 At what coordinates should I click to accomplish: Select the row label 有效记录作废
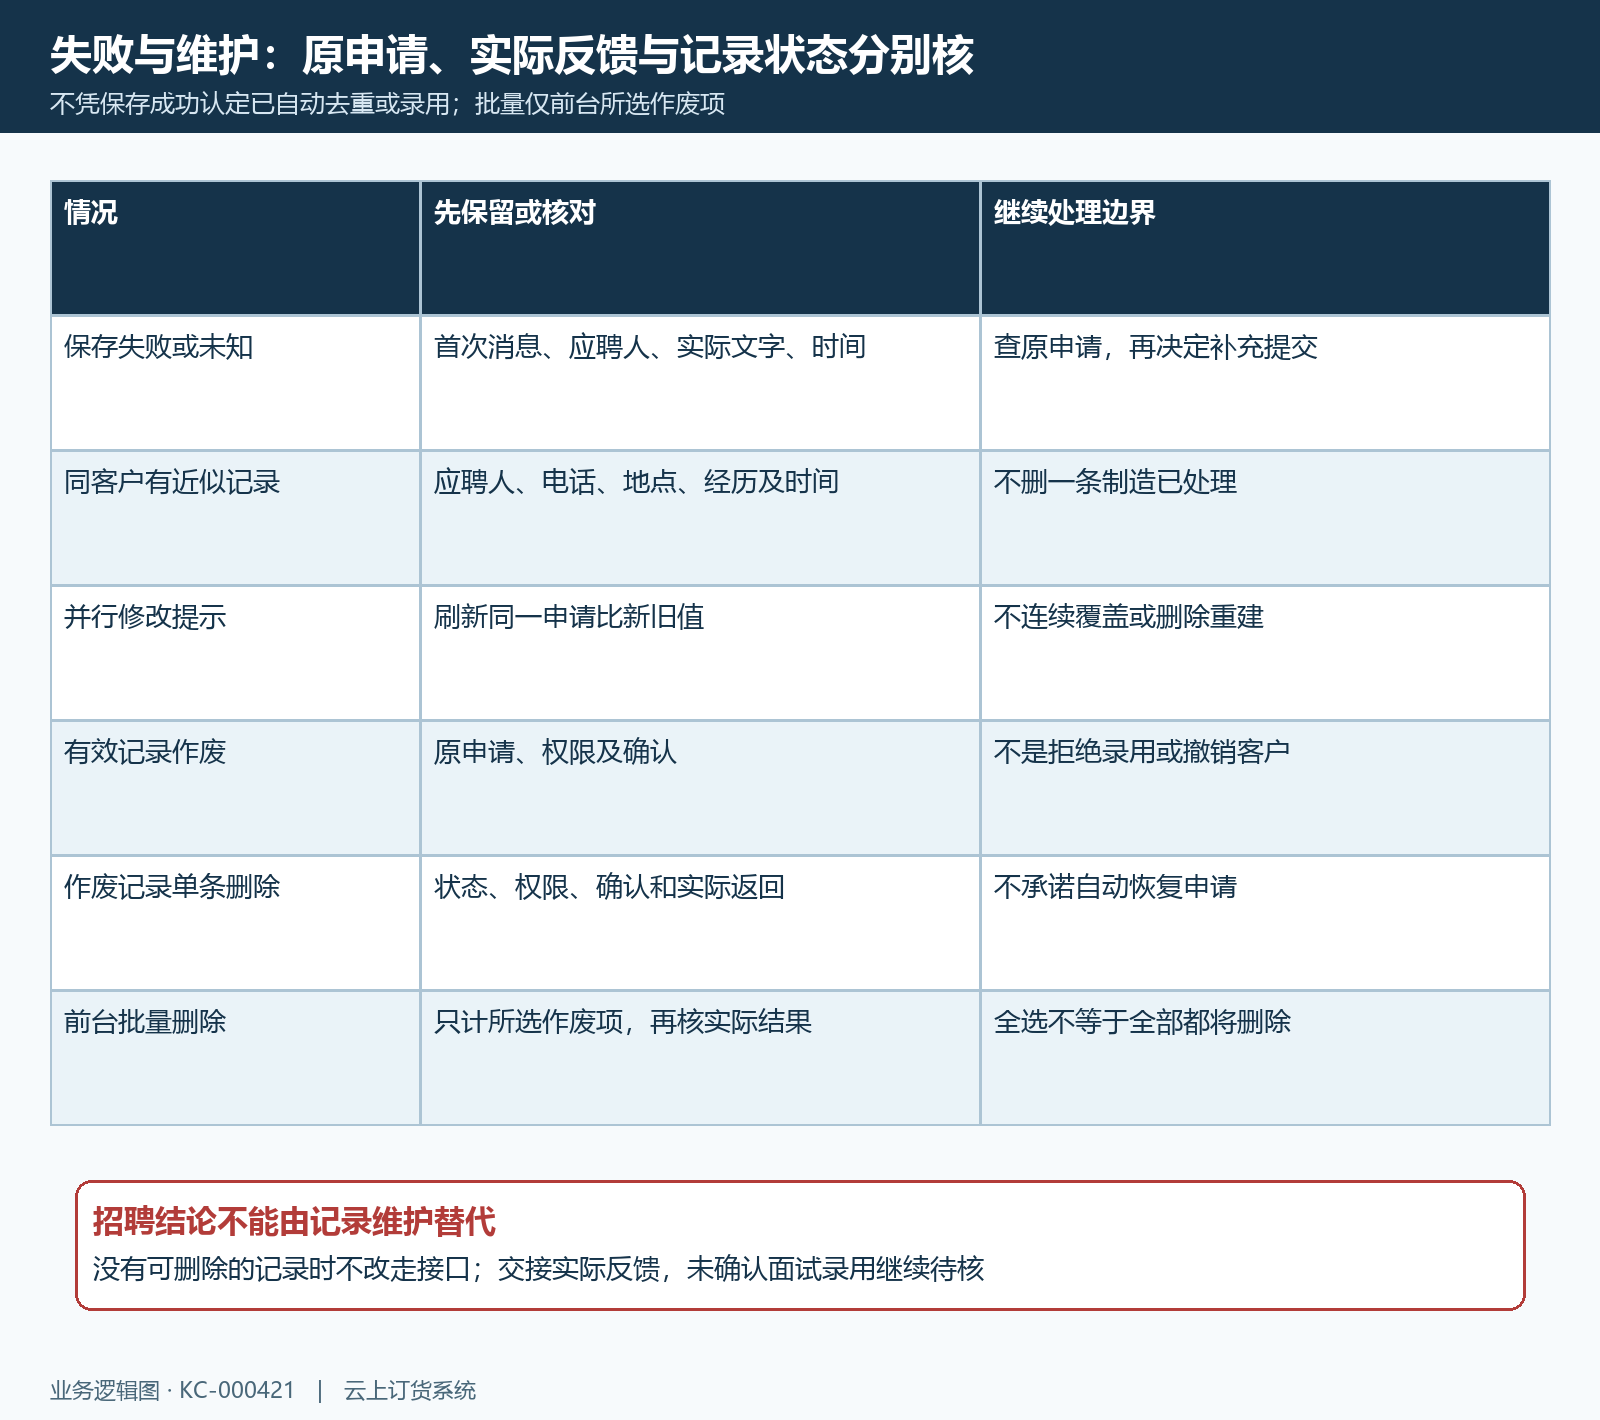point(236,788)
